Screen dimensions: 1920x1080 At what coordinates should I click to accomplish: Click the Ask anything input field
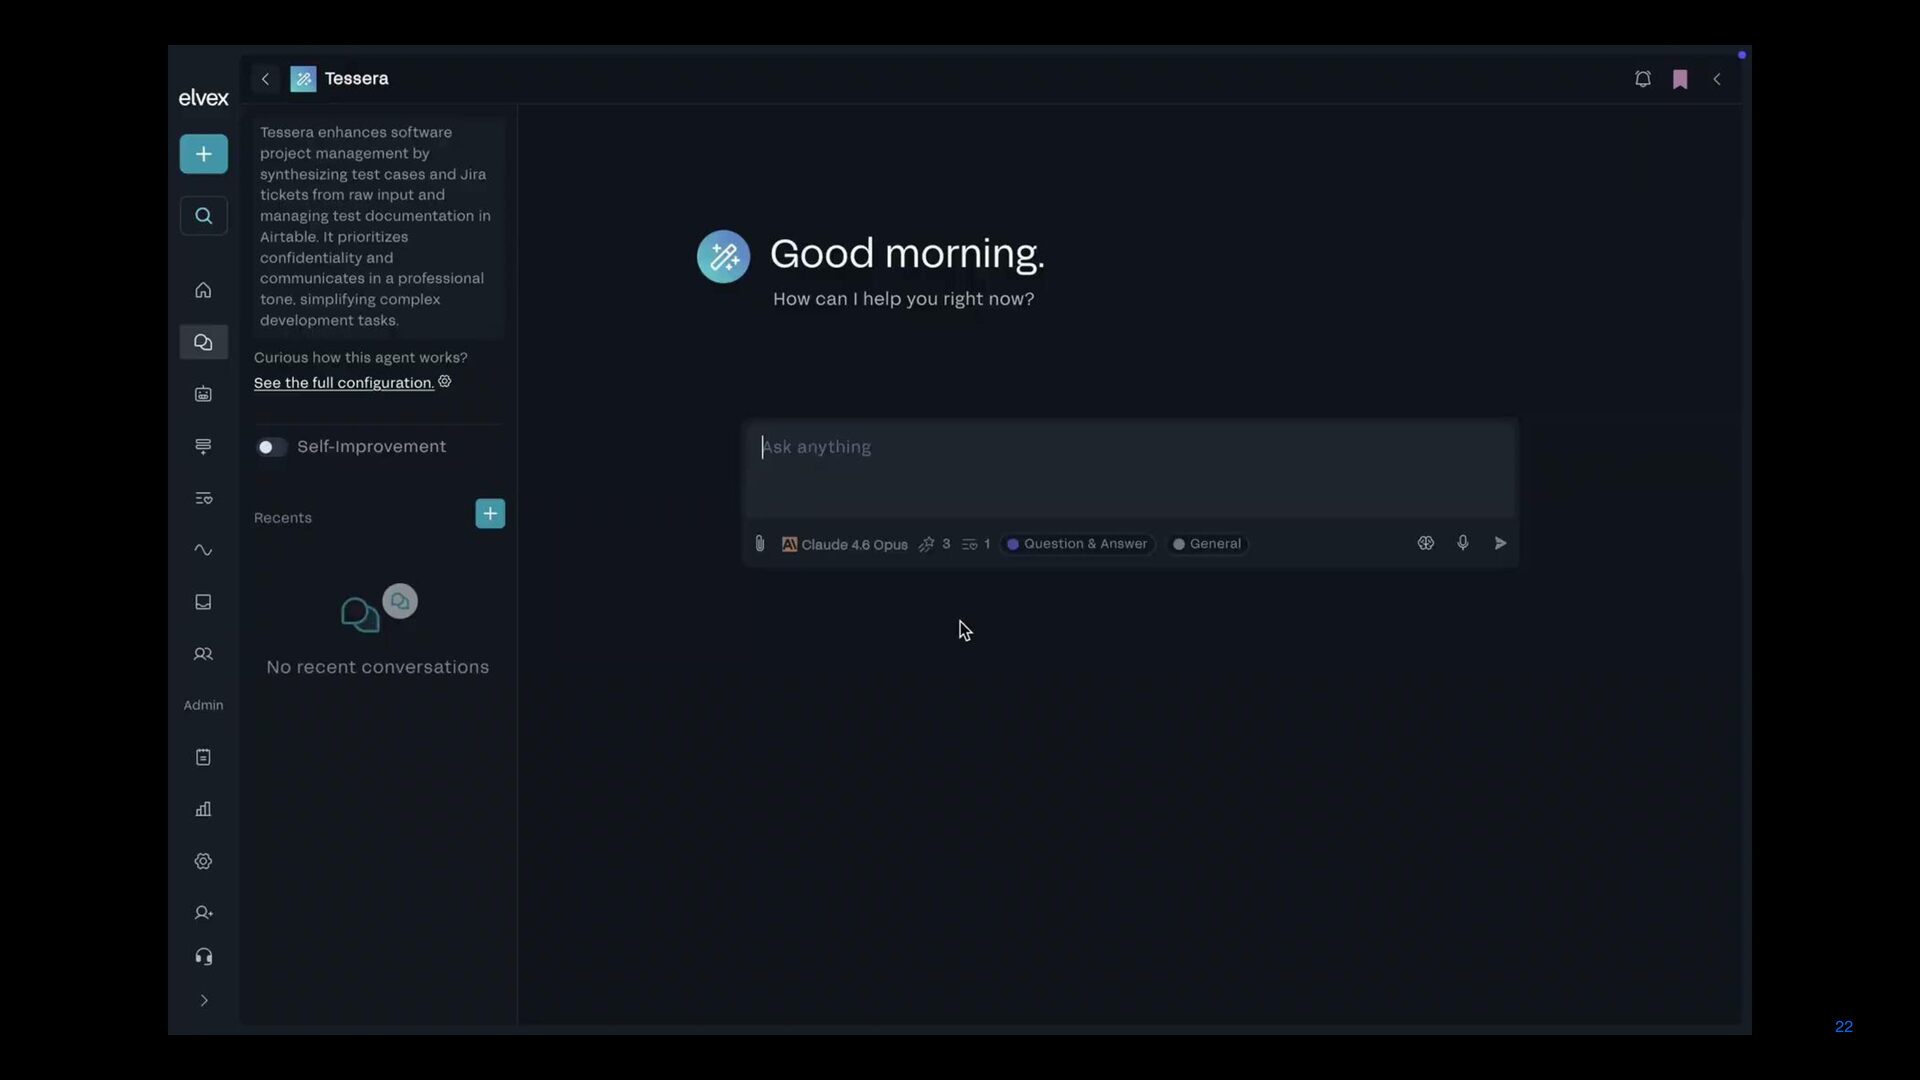(1130, 468)
